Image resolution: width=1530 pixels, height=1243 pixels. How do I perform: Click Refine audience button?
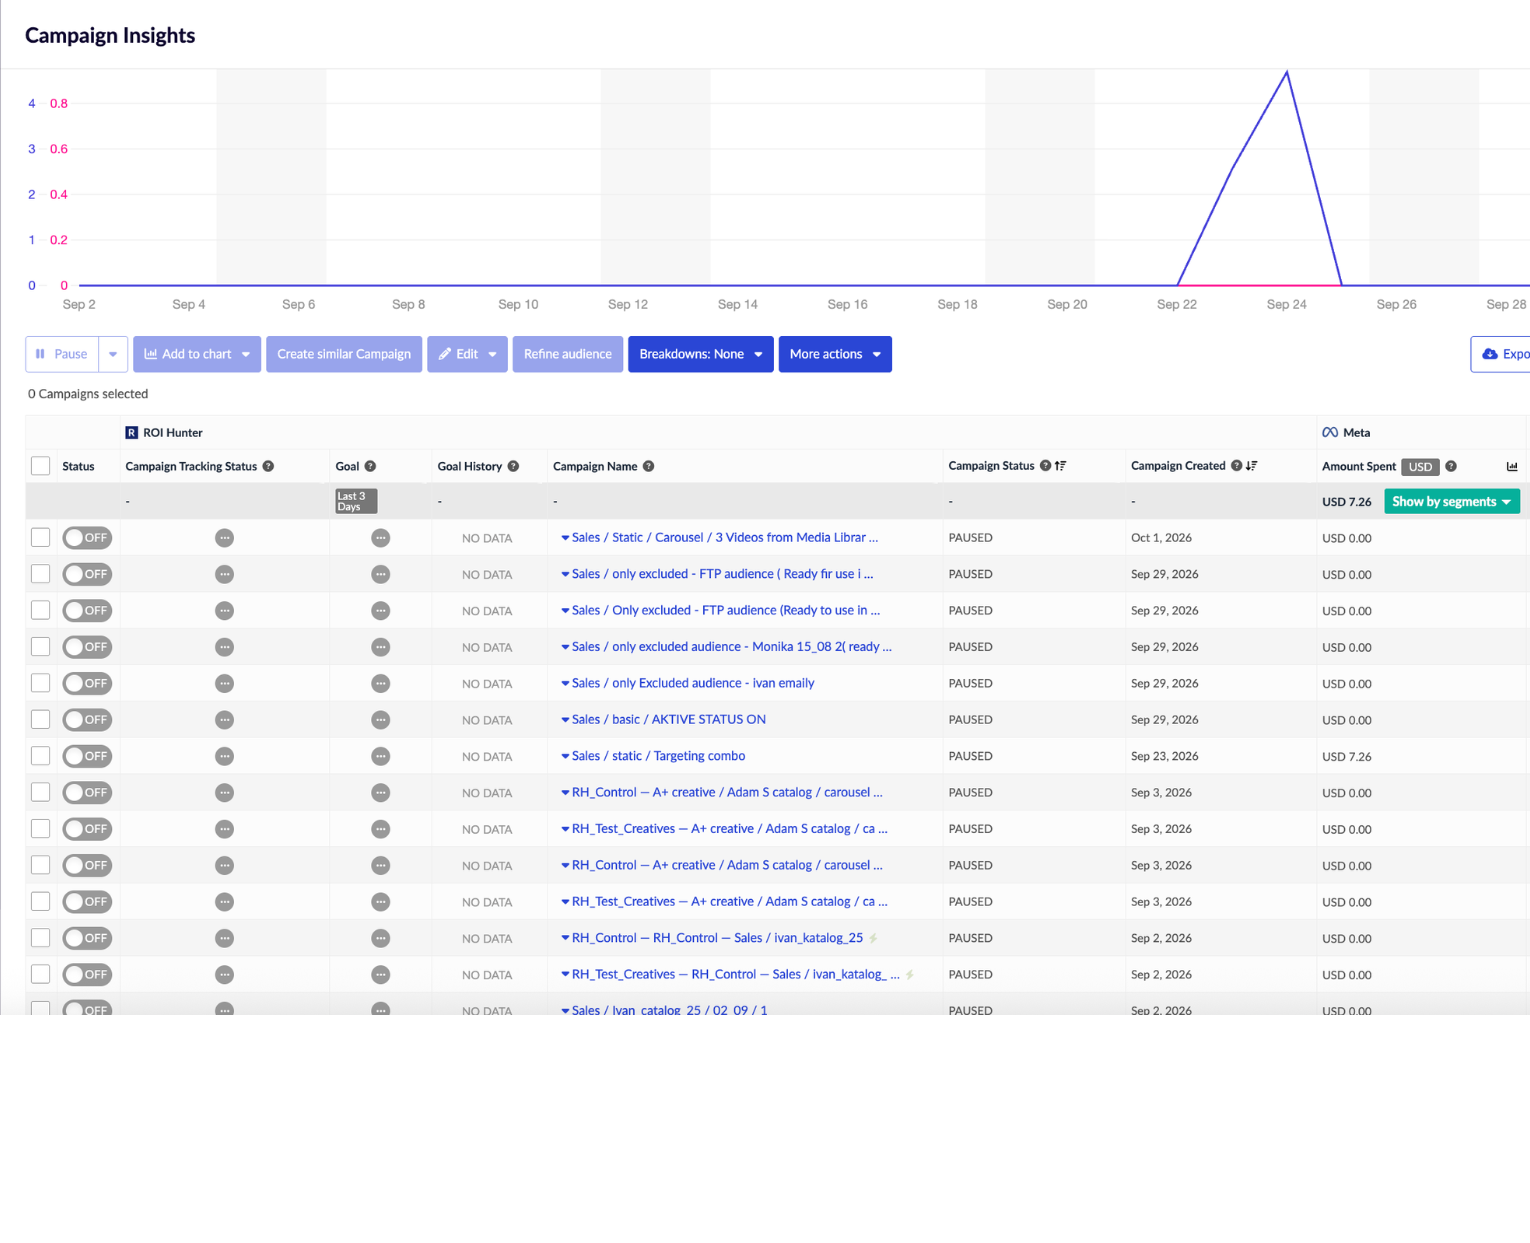point(568,354)
